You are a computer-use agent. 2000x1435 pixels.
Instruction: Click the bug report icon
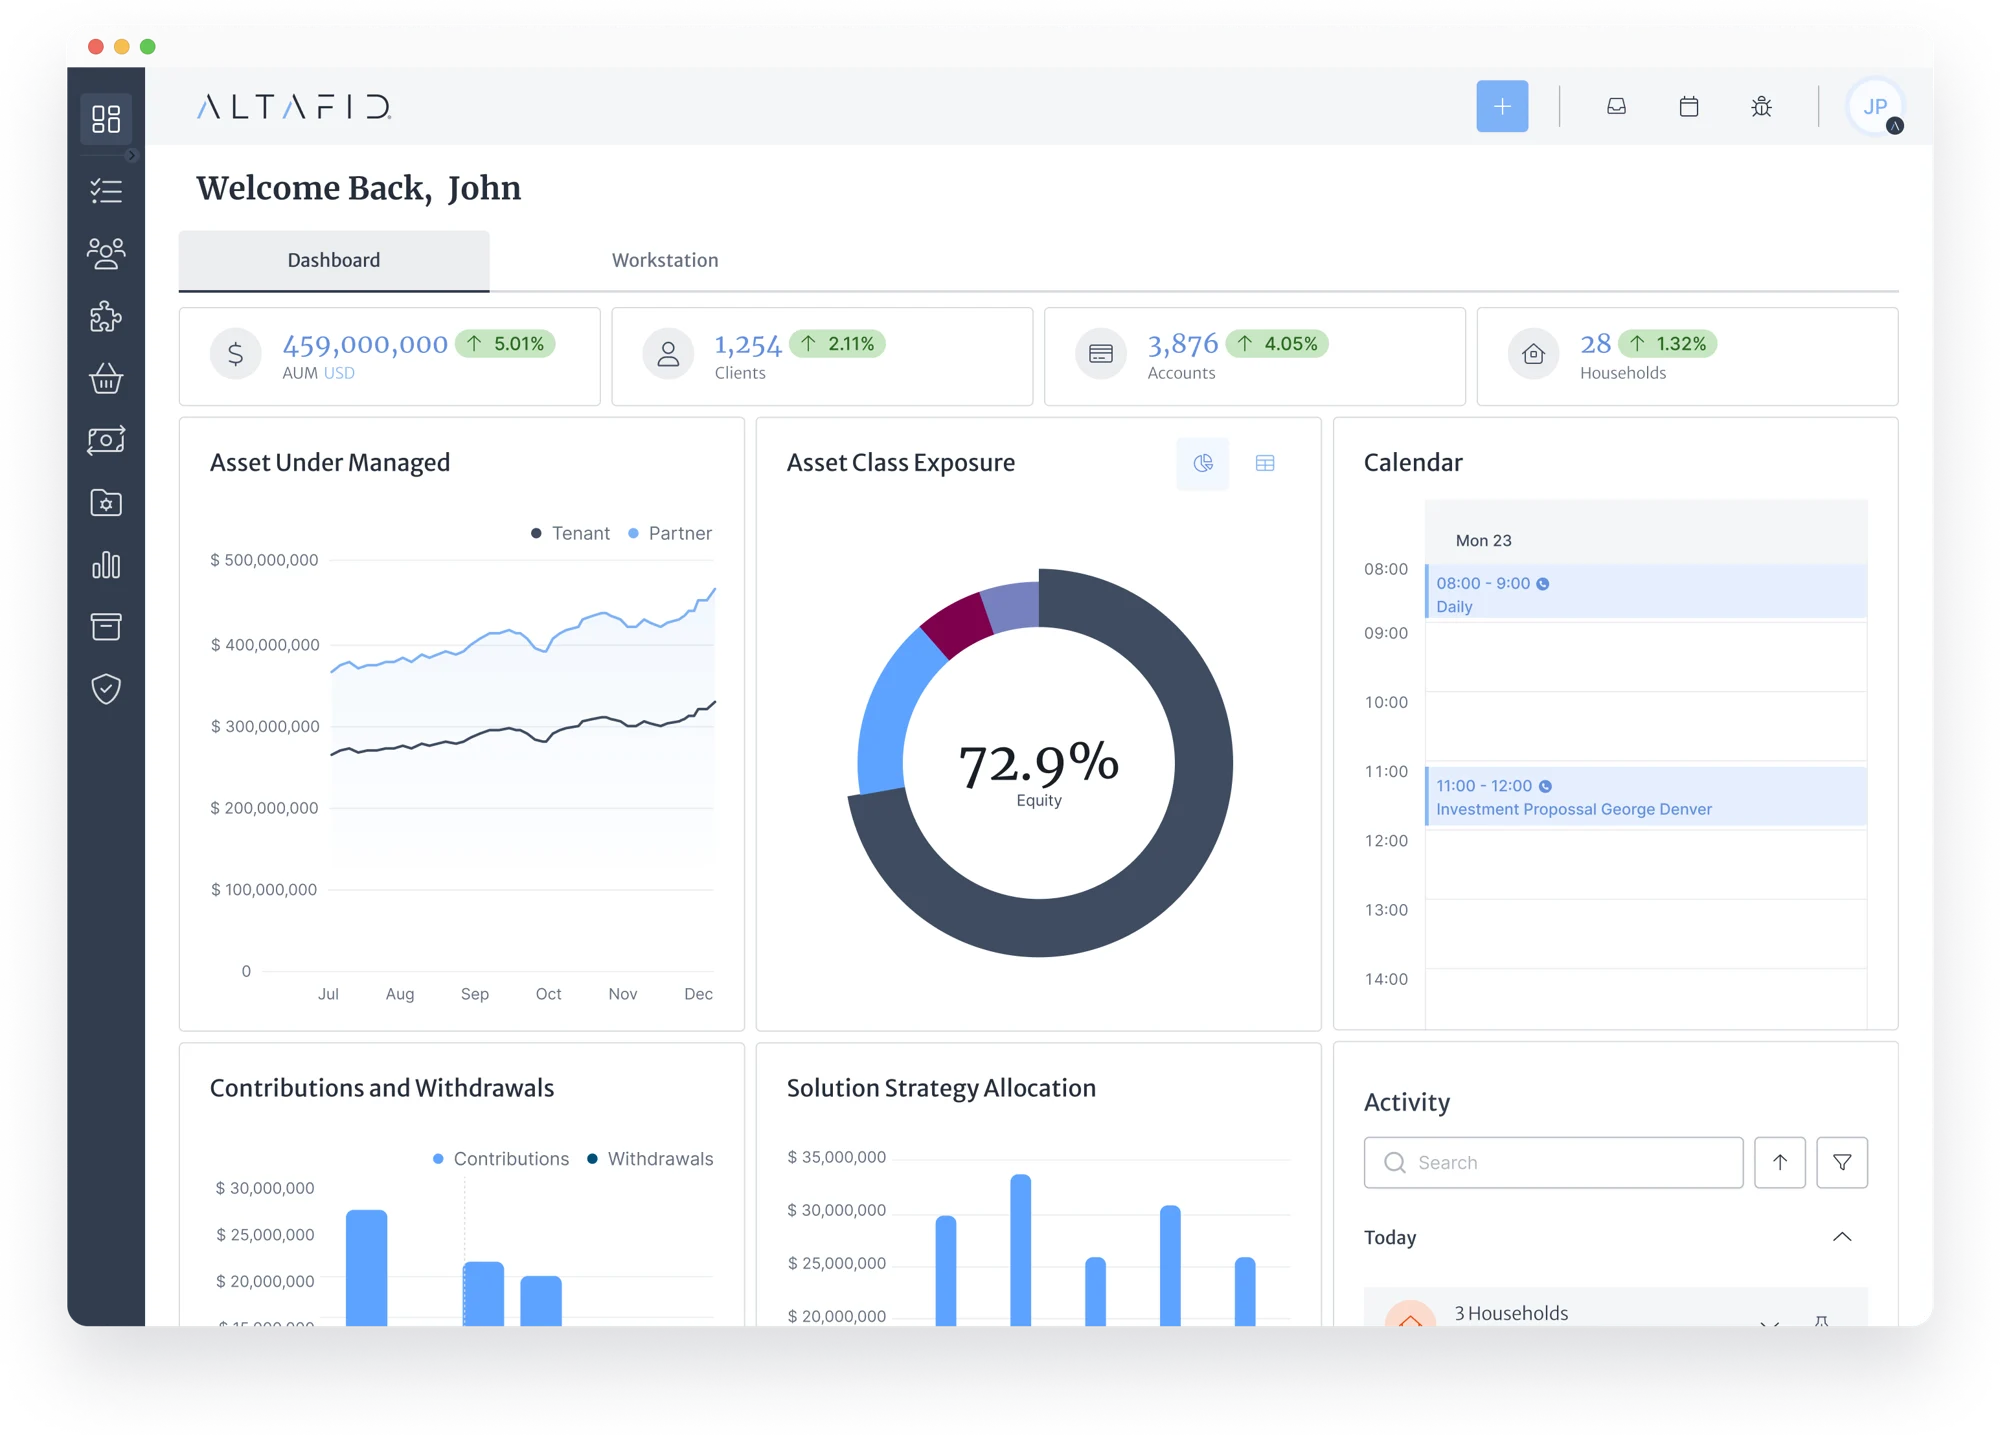click(1761, 106)
